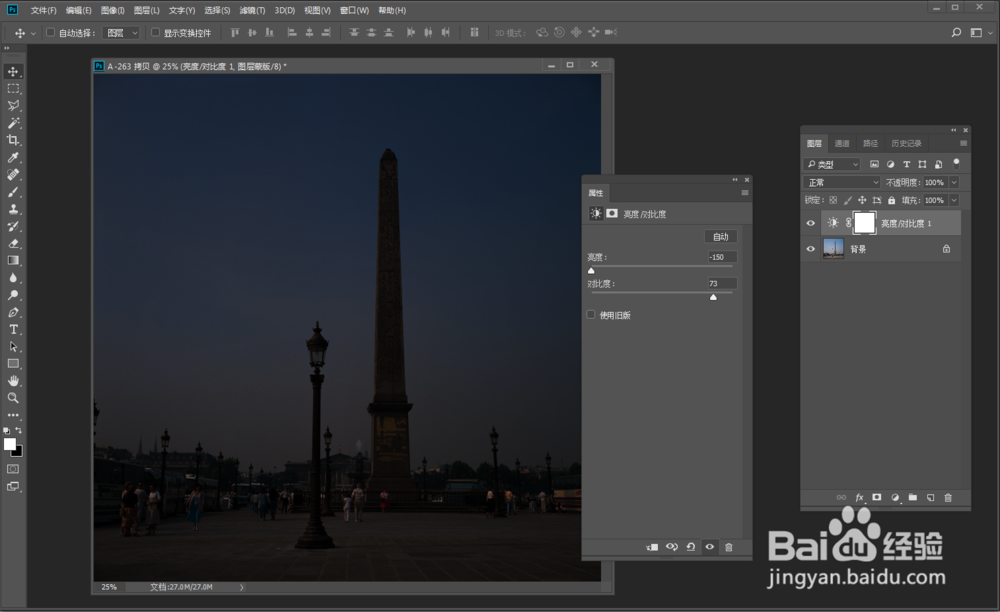
Task: Select the Eraser tool
Action: coord(13,244)
